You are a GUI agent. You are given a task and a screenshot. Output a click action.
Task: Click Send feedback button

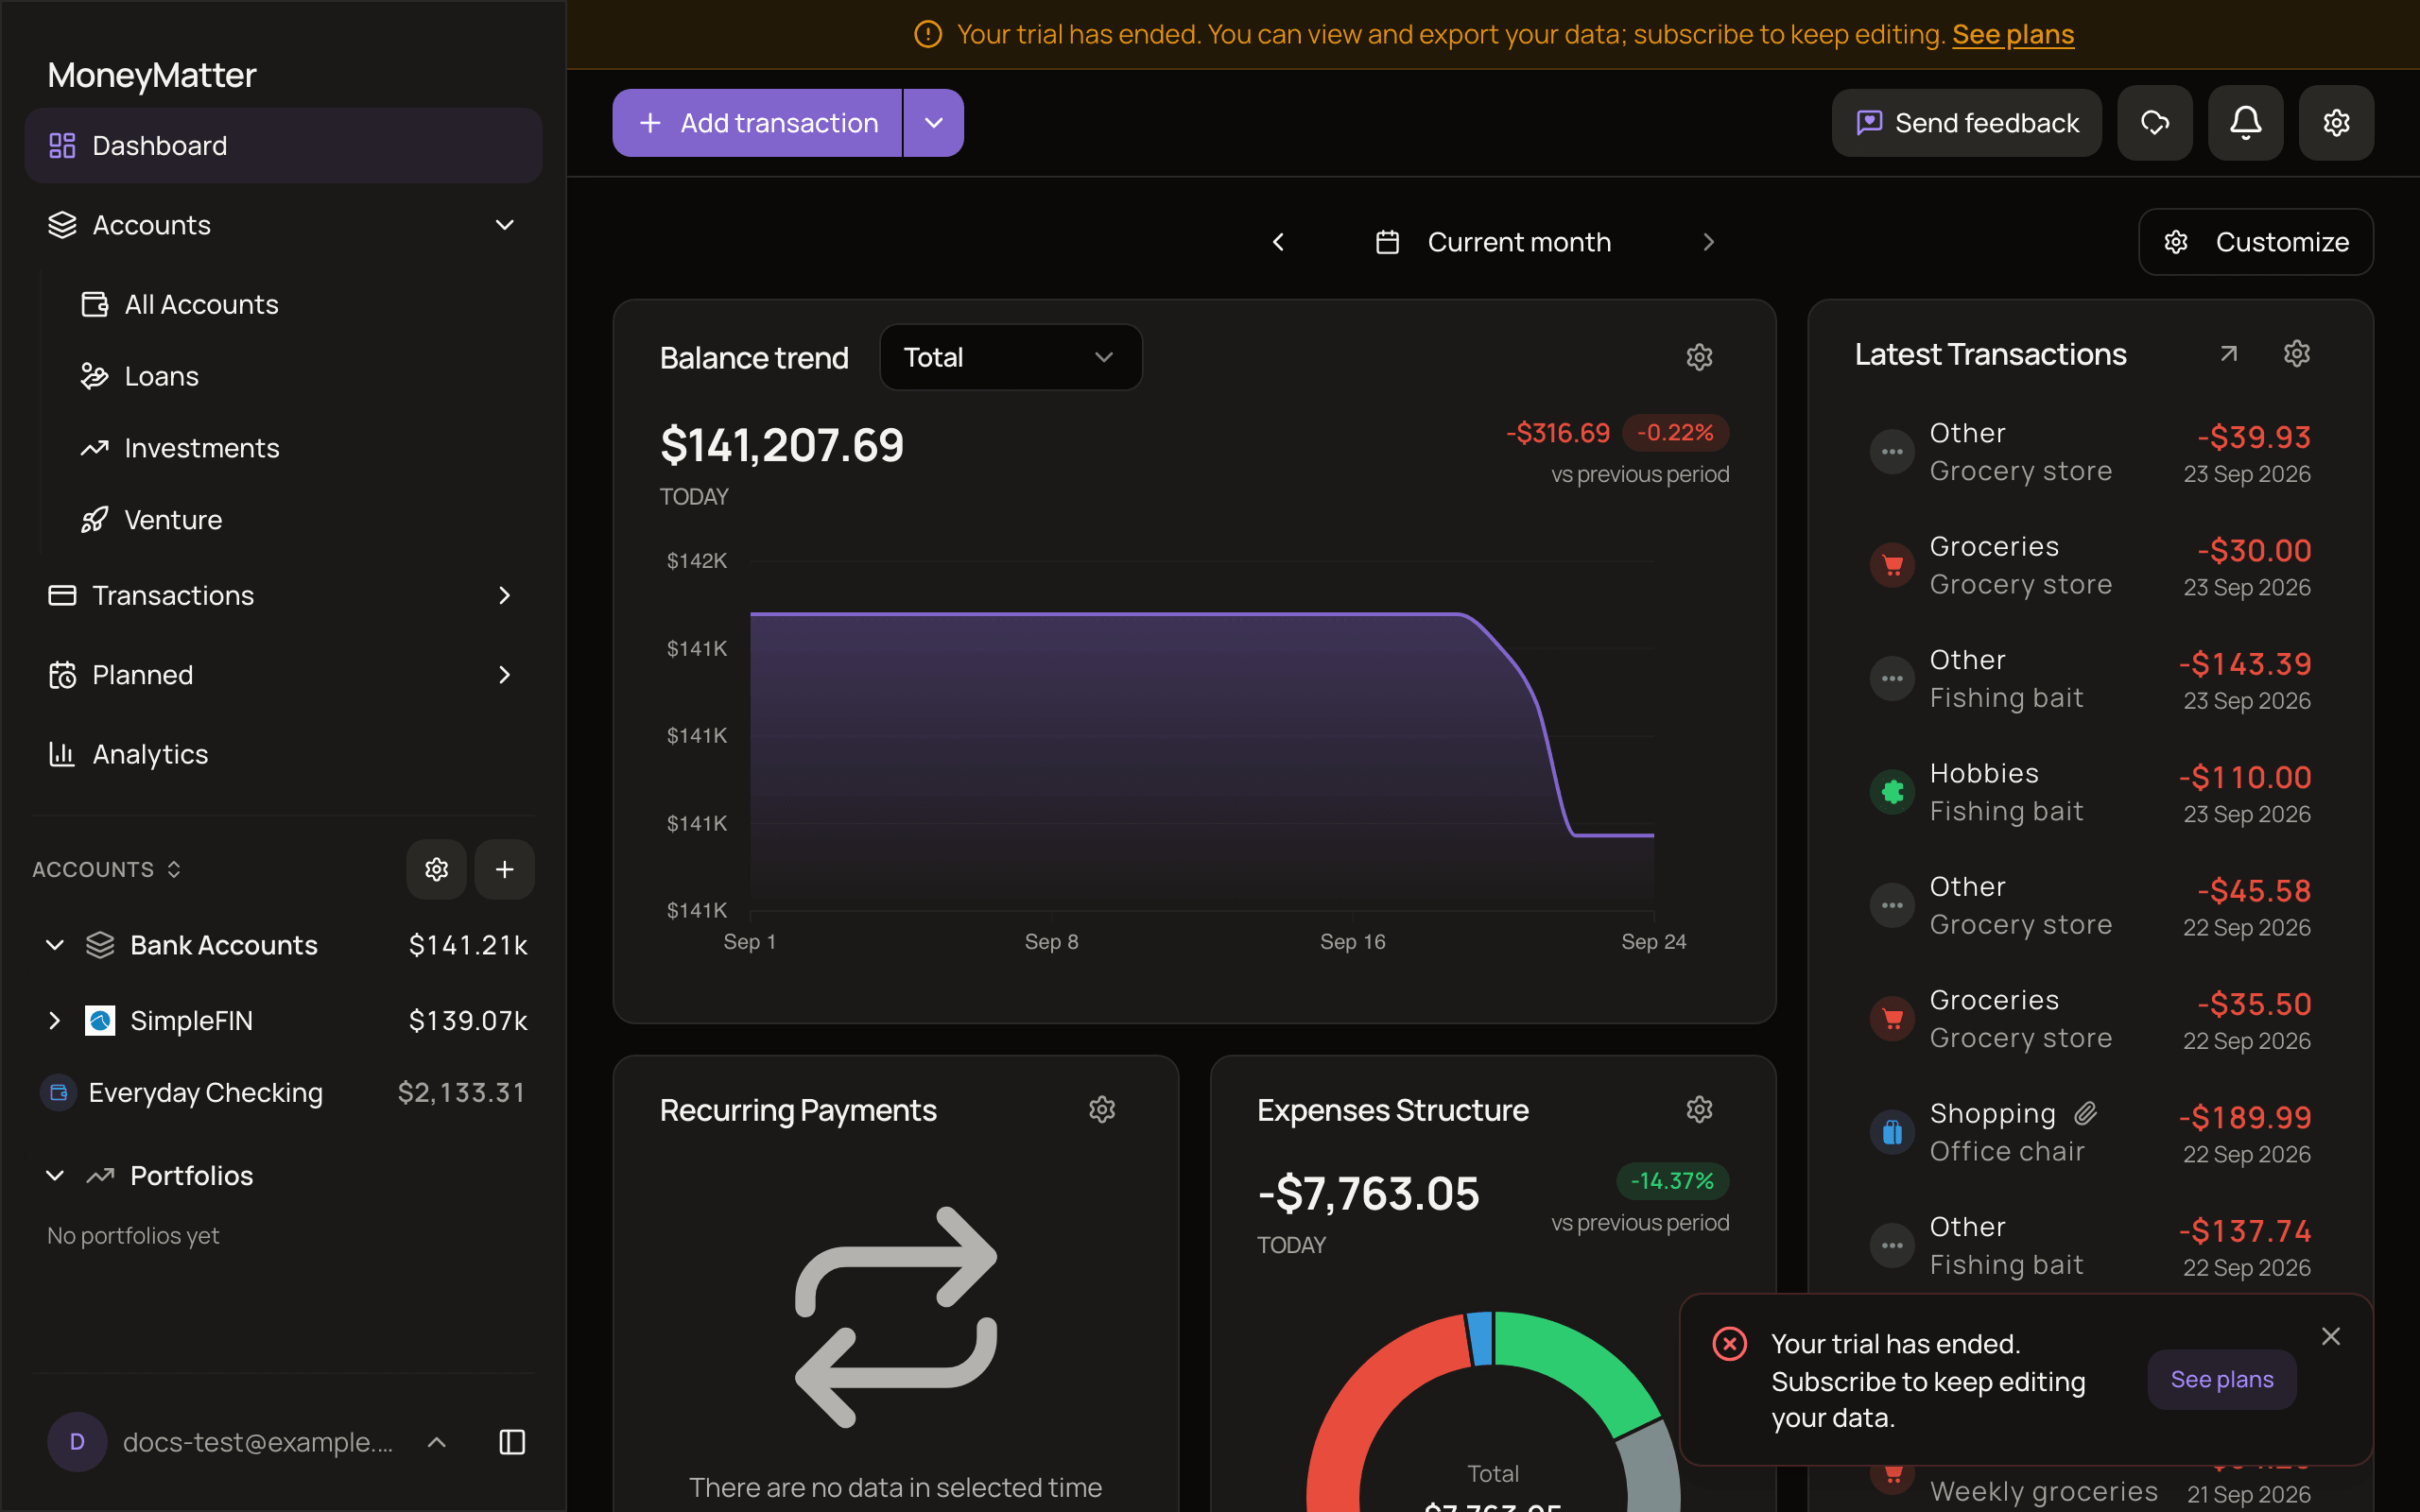1966,123
